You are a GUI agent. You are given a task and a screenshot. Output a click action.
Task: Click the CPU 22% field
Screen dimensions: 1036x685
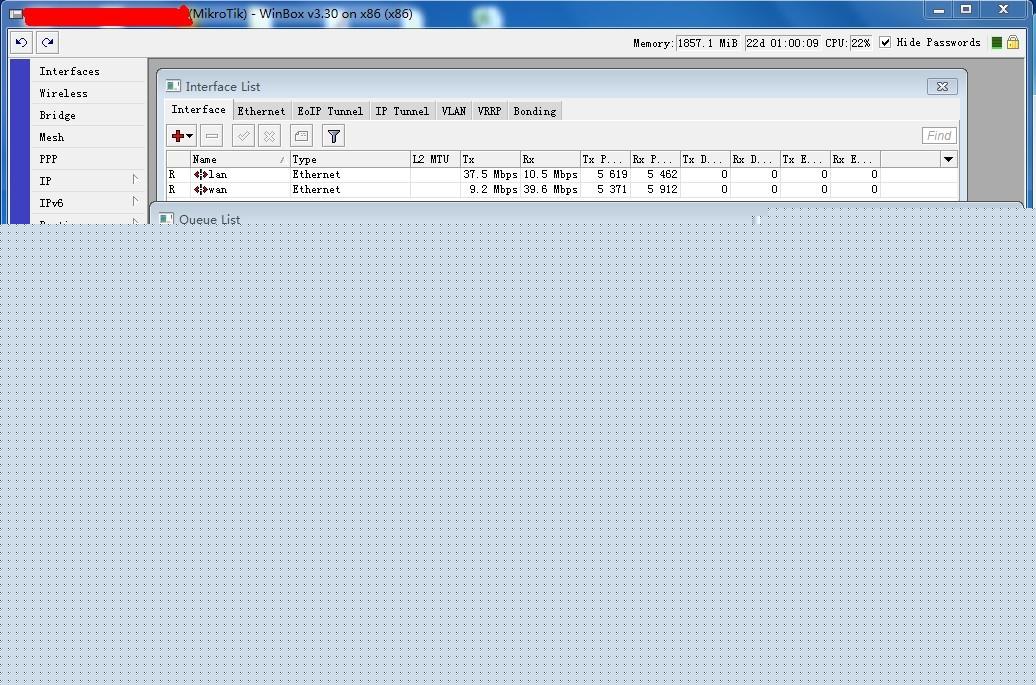(860, 43)
